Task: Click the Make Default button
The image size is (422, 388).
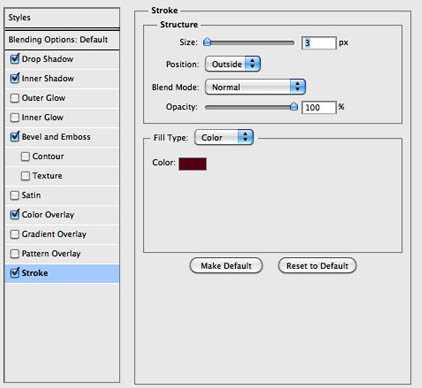Action: point(226,266)
